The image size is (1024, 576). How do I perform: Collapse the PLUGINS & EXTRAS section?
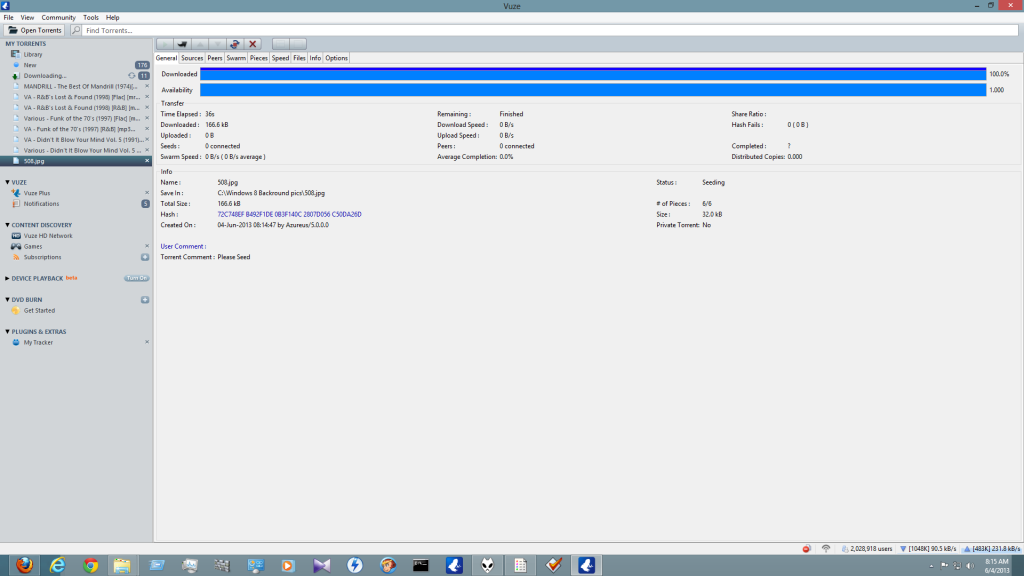[7, 332]
